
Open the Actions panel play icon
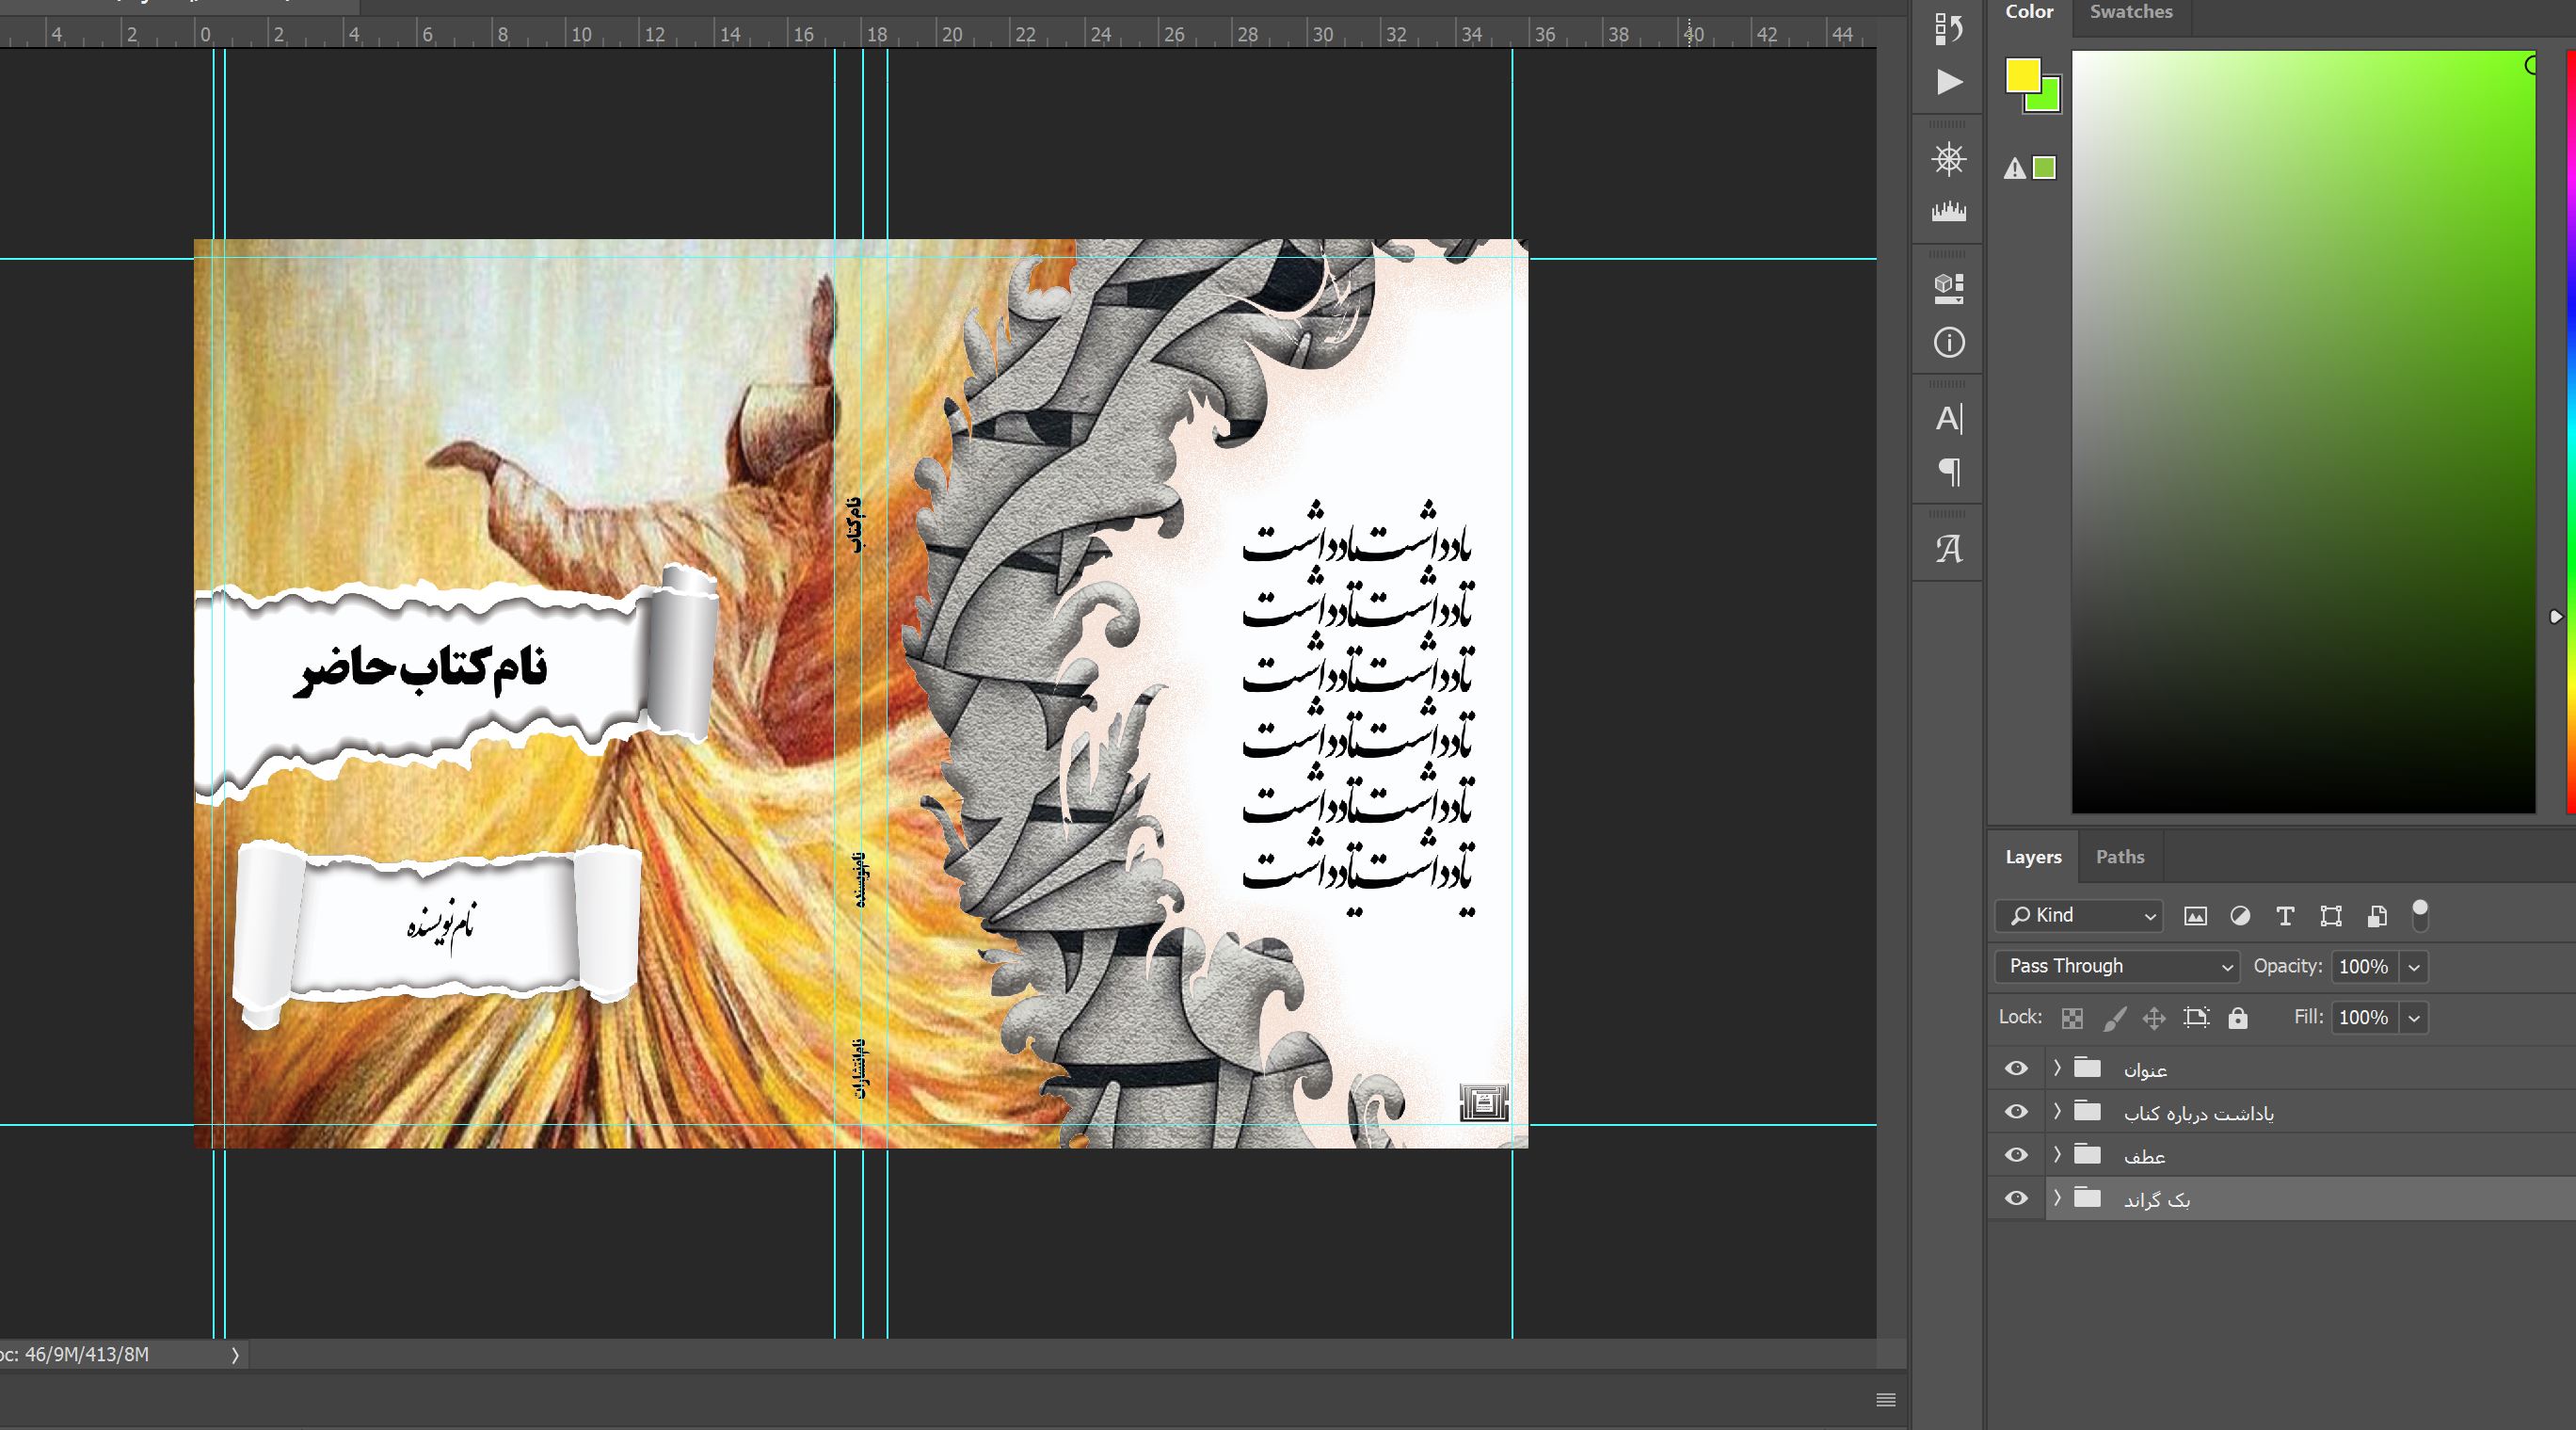coord(1948,82)
